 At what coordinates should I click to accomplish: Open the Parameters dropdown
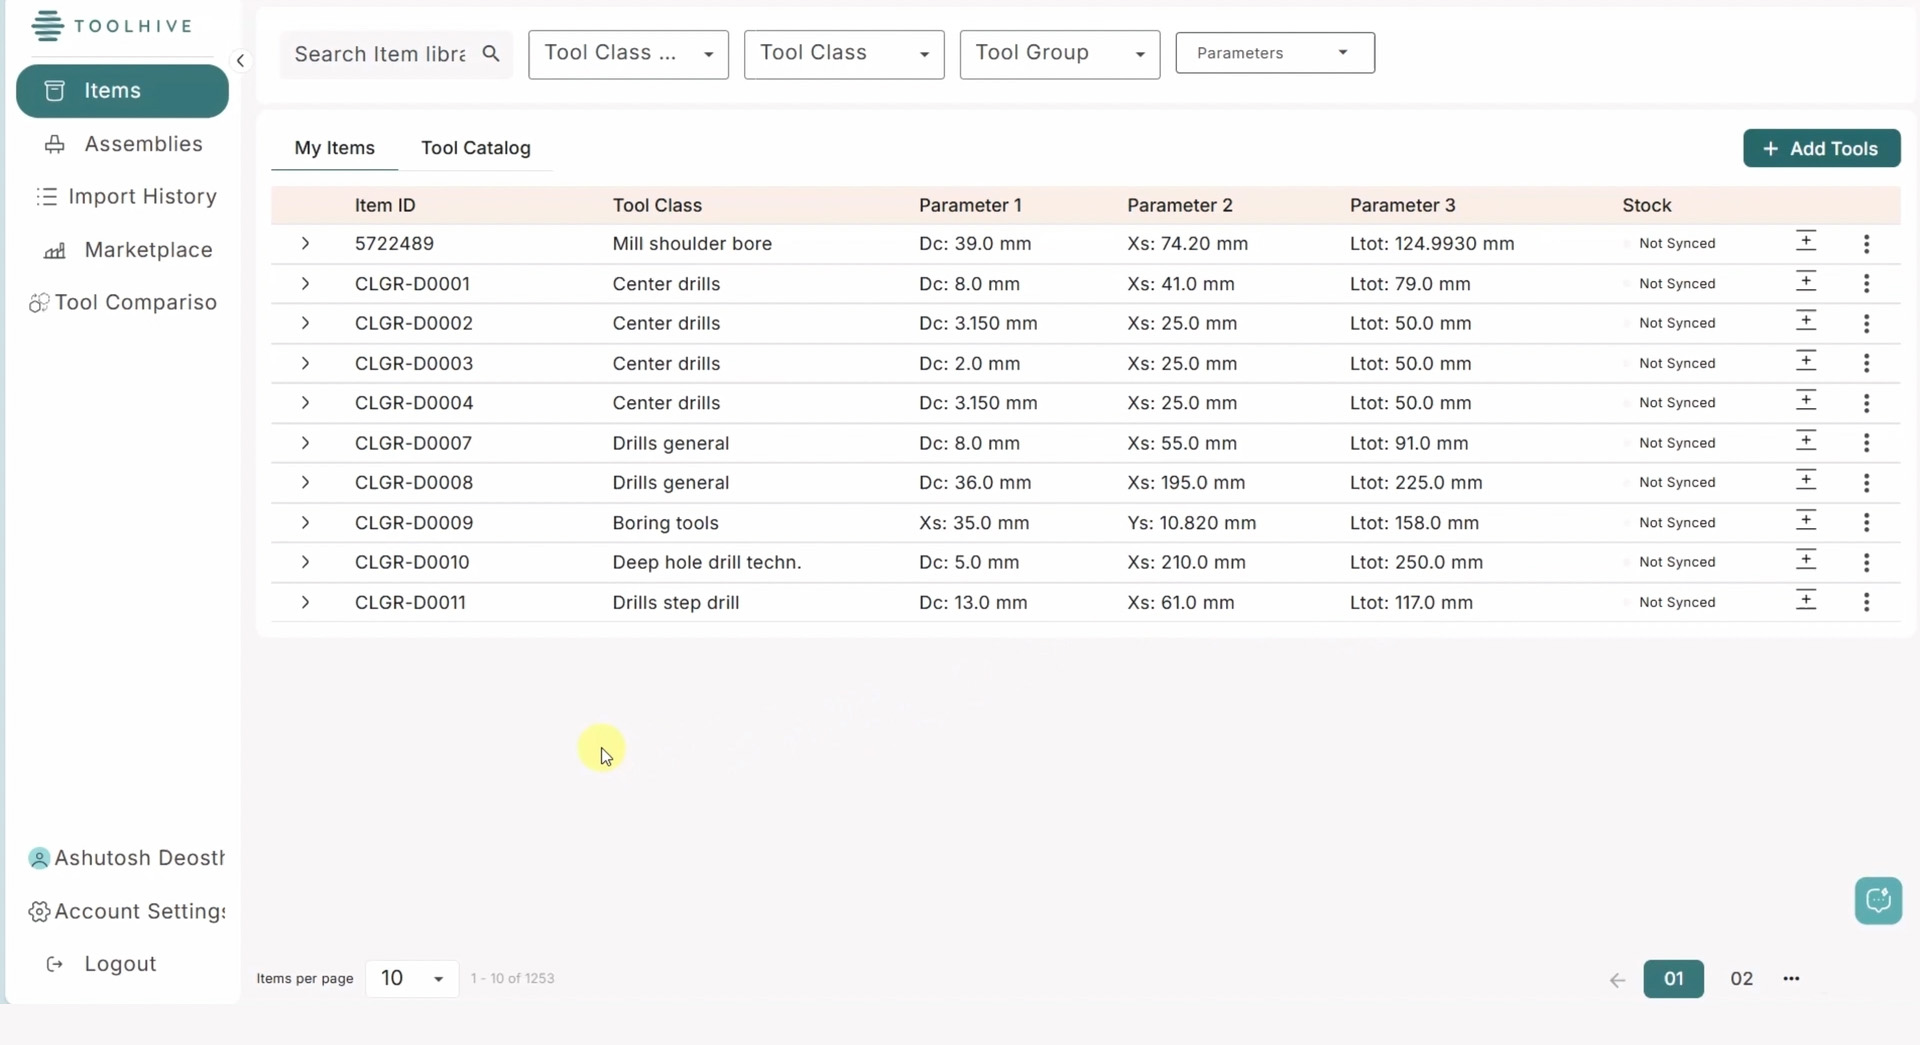tap(1274, 53)
